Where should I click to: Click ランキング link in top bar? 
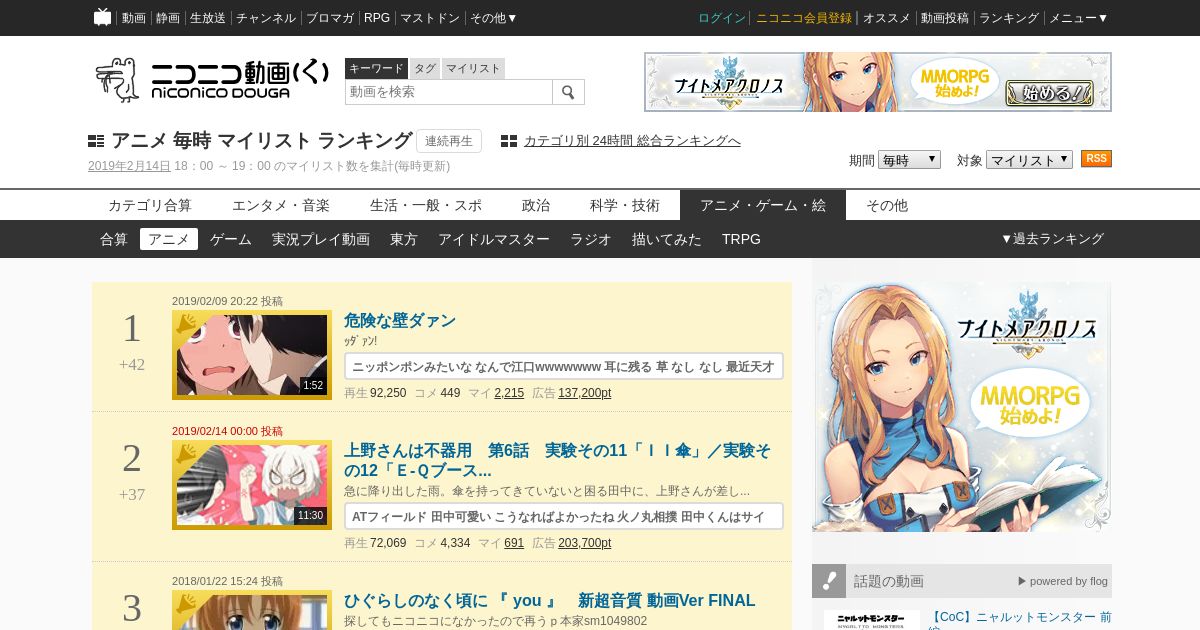pos(1009,18)
